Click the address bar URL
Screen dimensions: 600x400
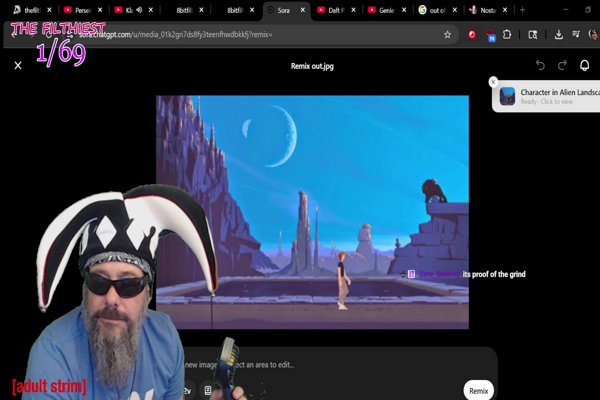click(176, 35)
